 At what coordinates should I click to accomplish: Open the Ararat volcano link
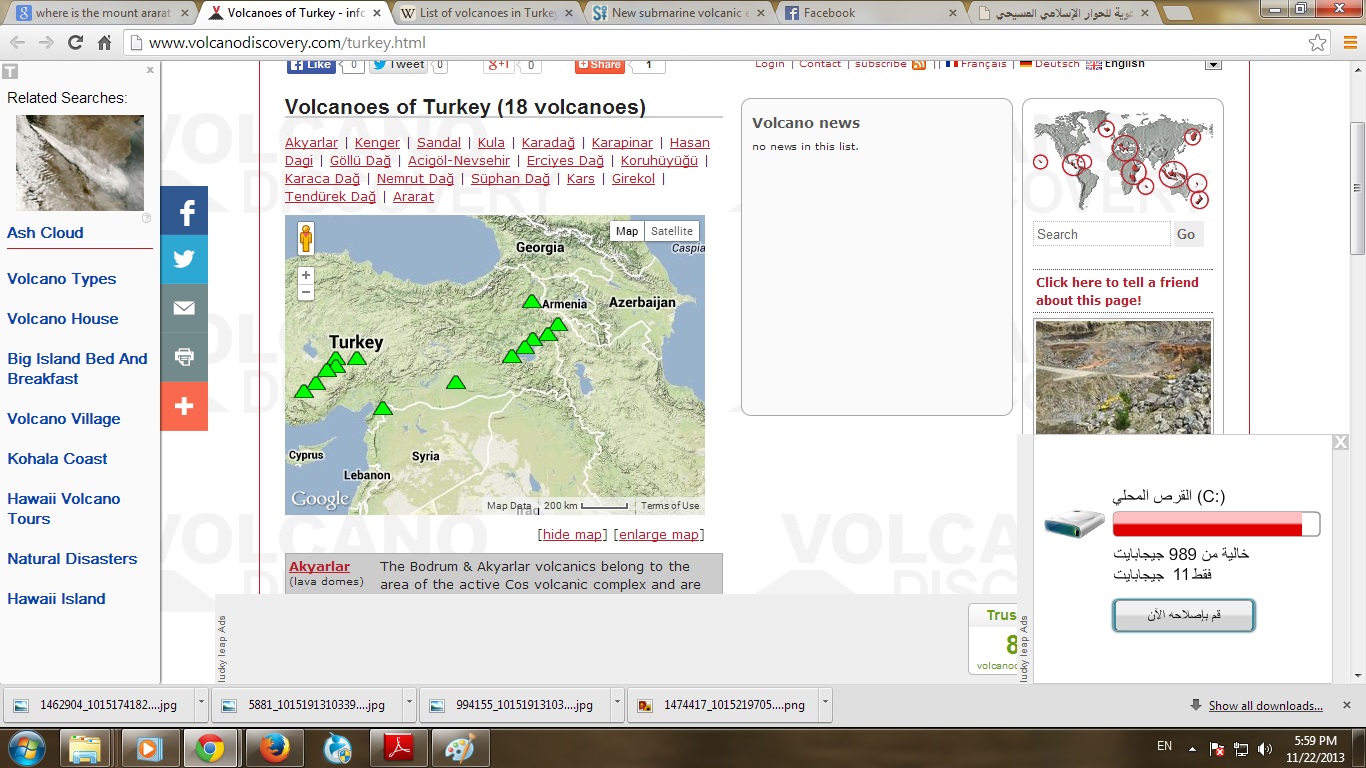click(413, 196)
